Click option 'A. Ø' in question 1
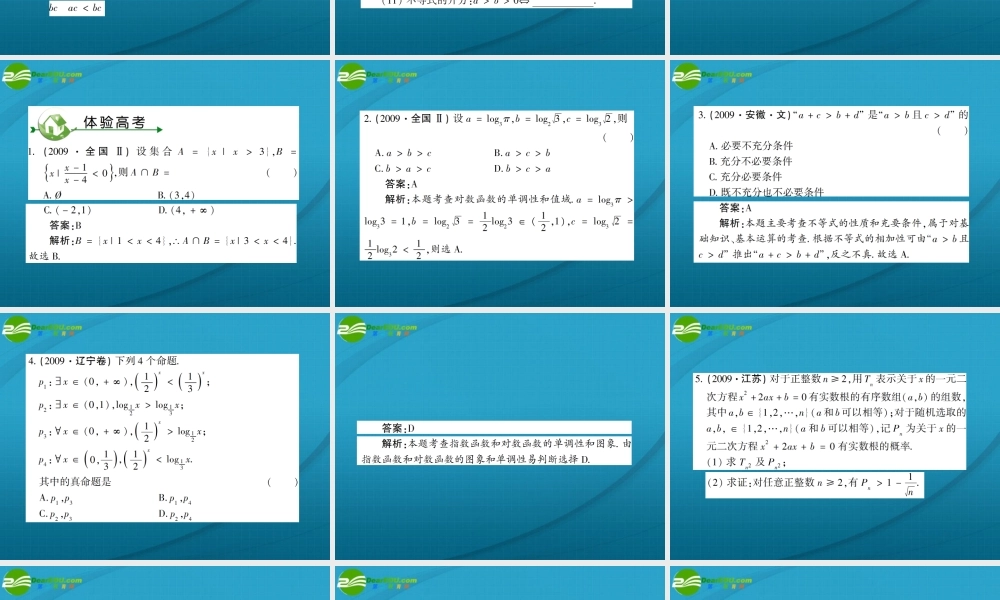 (52, 195)
